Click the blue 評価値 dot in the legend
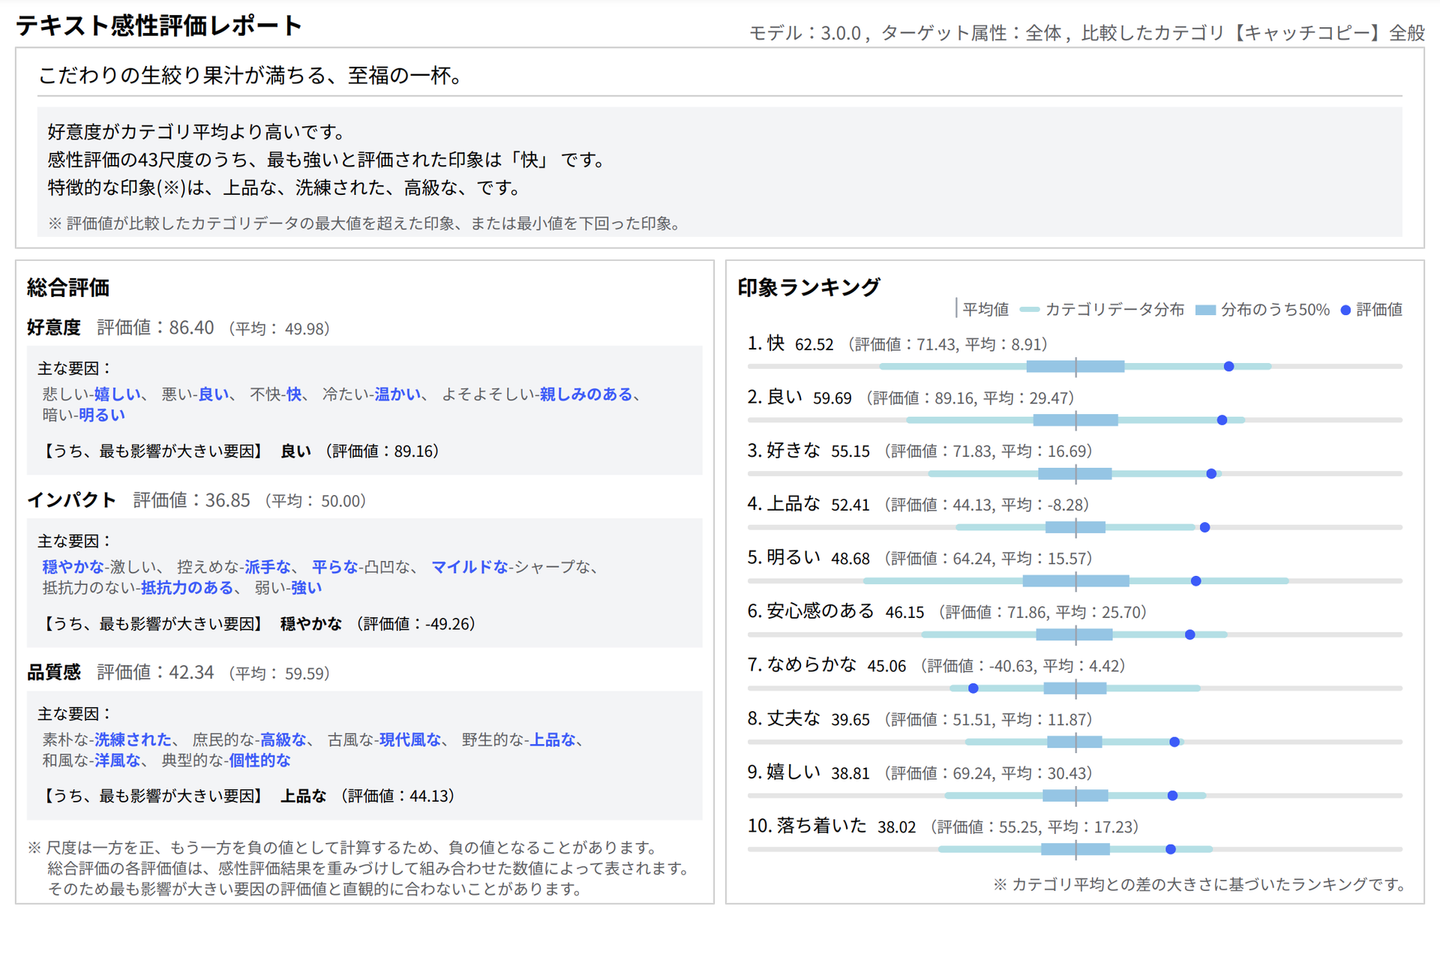Screen dimensions: 1440x957 [x=1346, y=310]
